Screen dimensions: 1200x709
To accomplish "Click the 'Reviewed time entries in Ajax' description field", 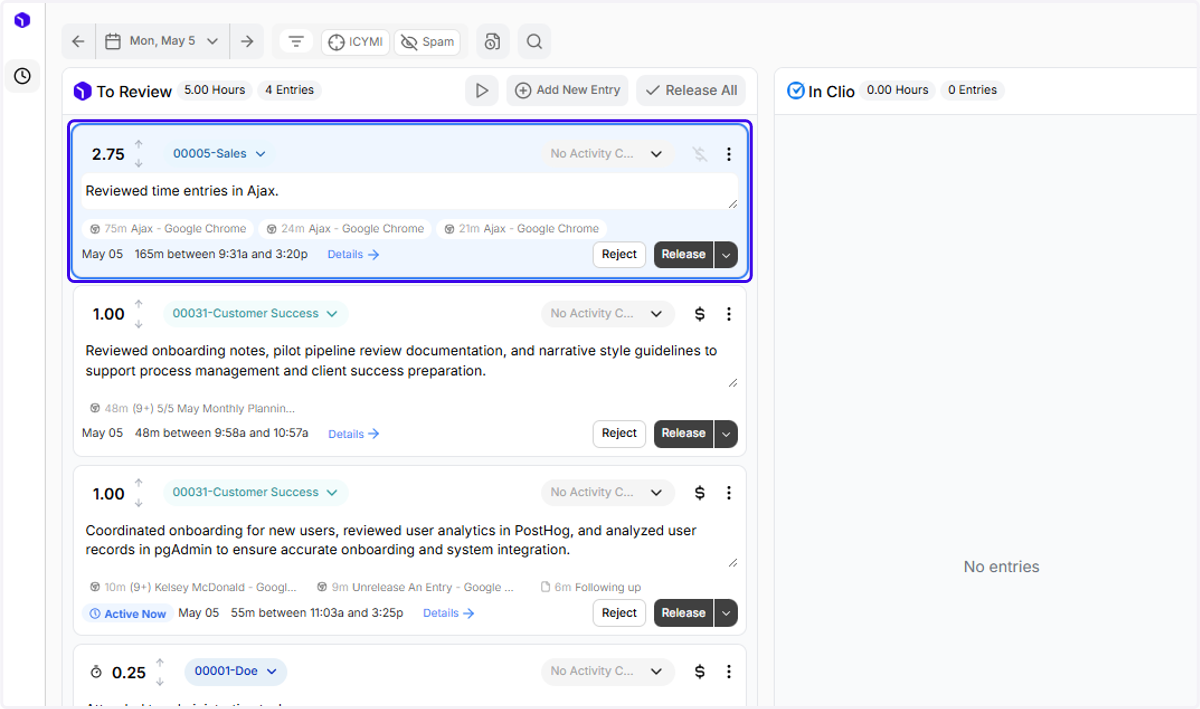I will pos(410,191).
